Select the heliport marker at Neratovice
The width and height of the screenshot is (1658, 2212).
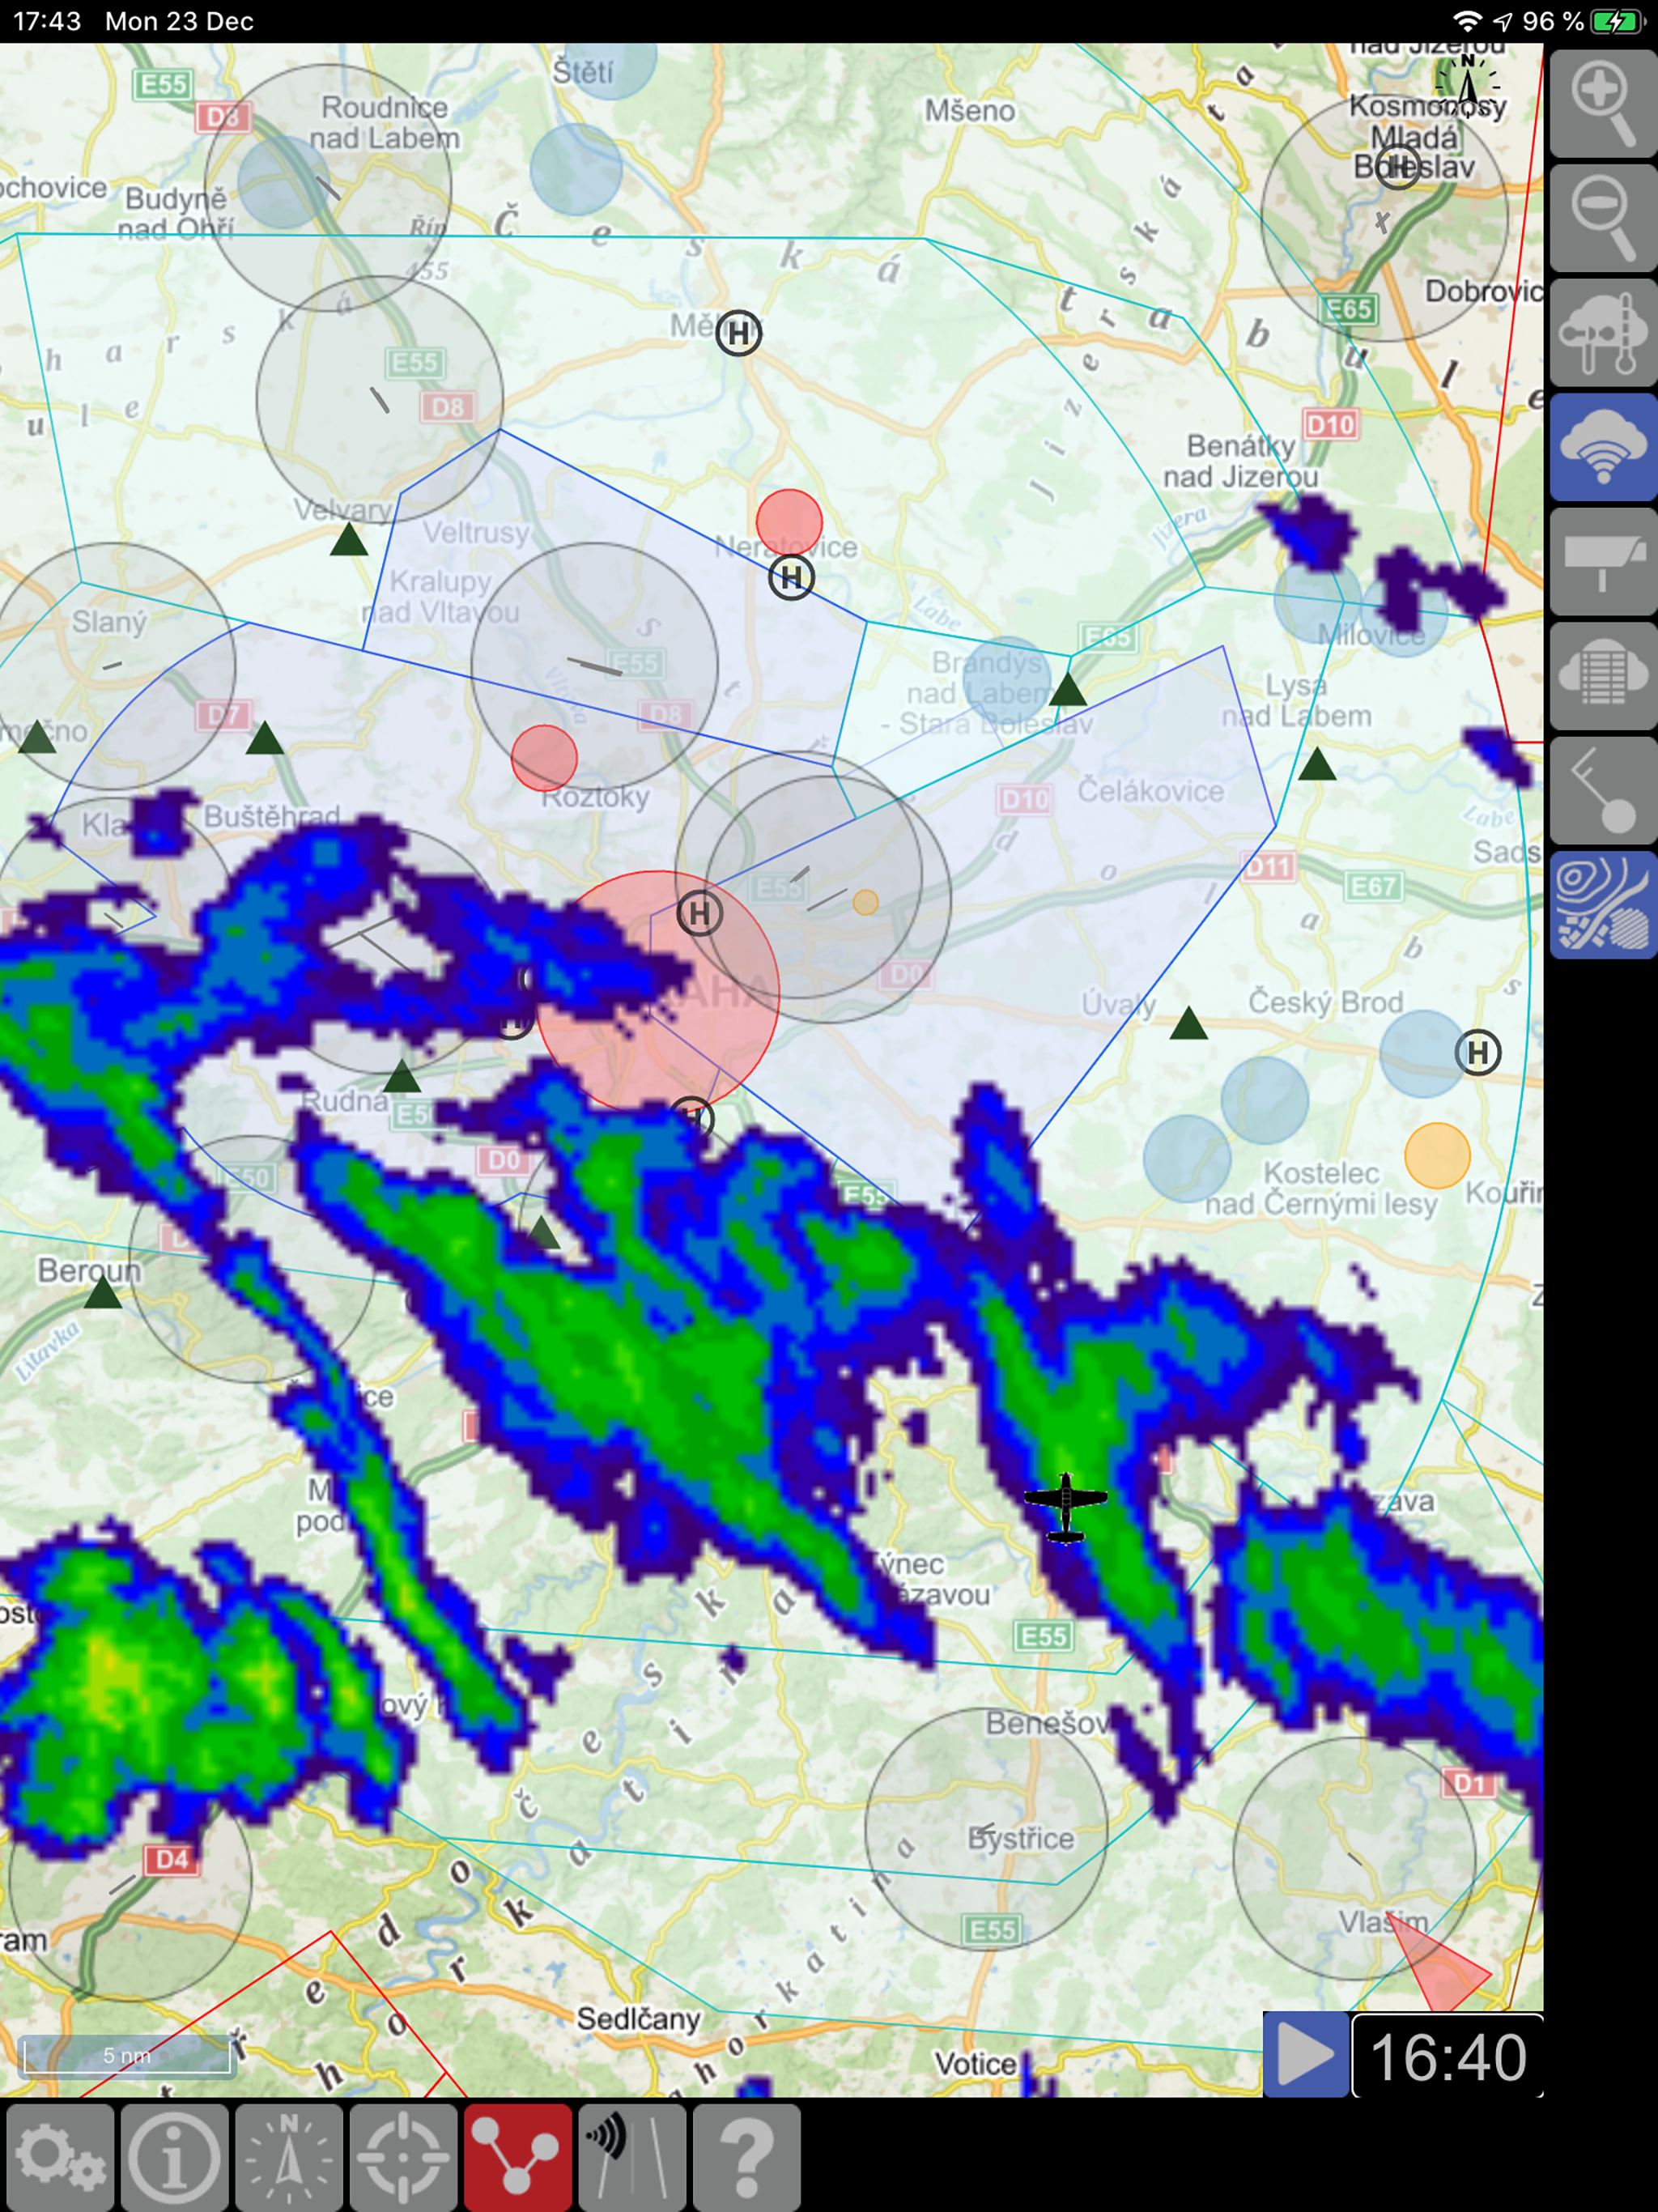pos(791,577)
